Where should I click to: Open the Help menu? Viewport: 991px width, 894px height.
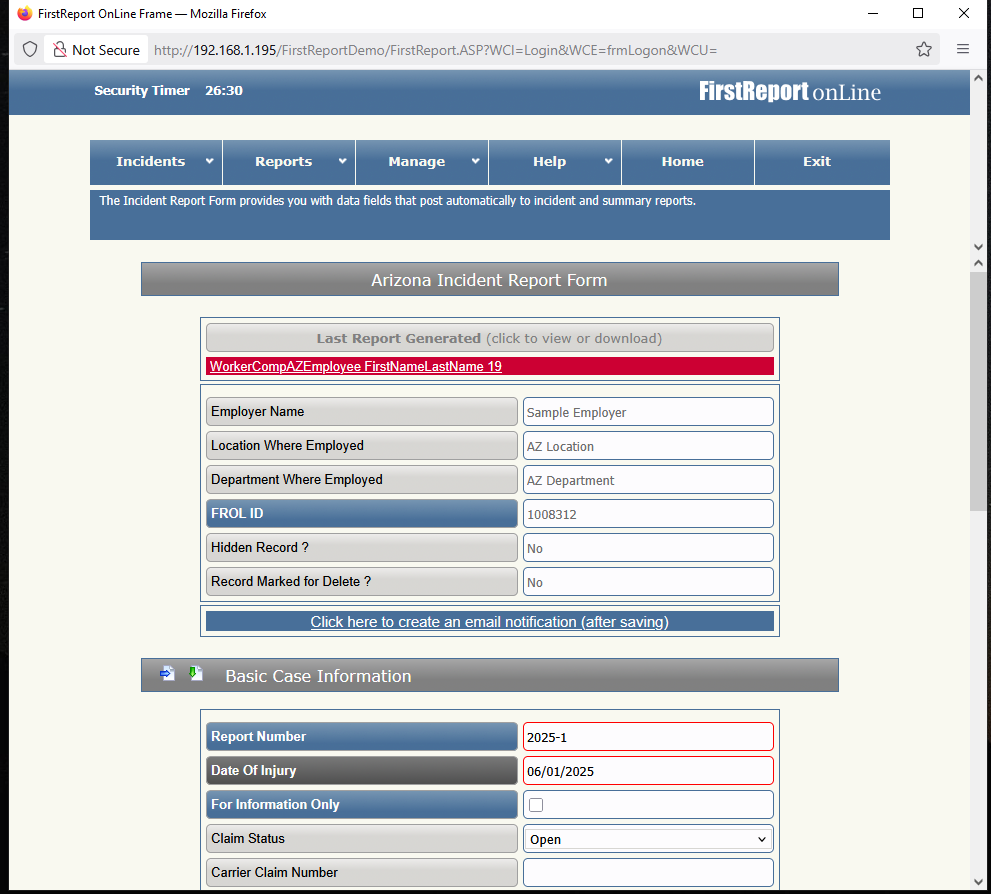pos(554,162)
